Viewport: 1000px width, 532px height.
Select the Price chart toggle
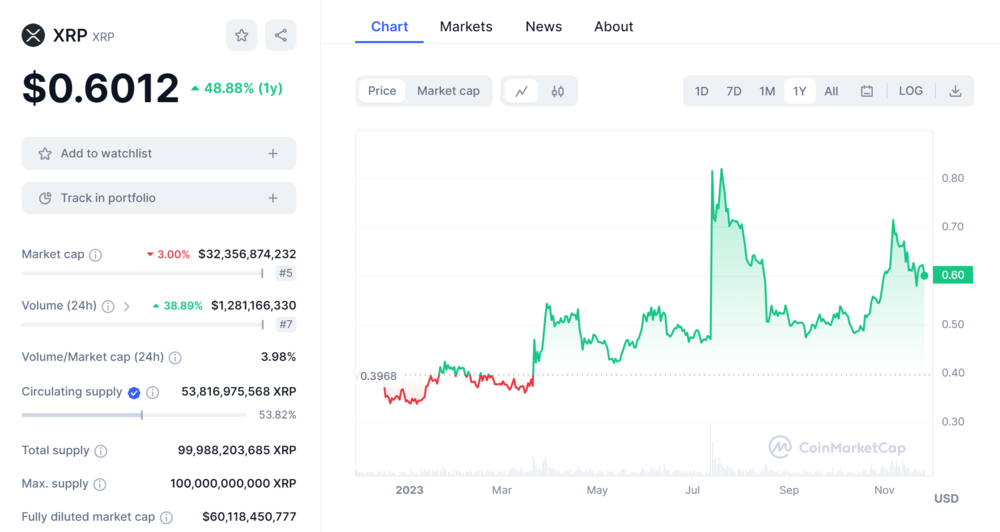pyautogui.click(x=382, y=91)
